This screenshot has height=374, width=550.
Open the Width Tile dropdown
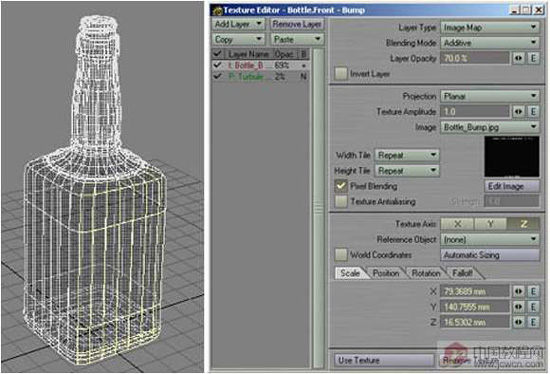pos(407,155)
